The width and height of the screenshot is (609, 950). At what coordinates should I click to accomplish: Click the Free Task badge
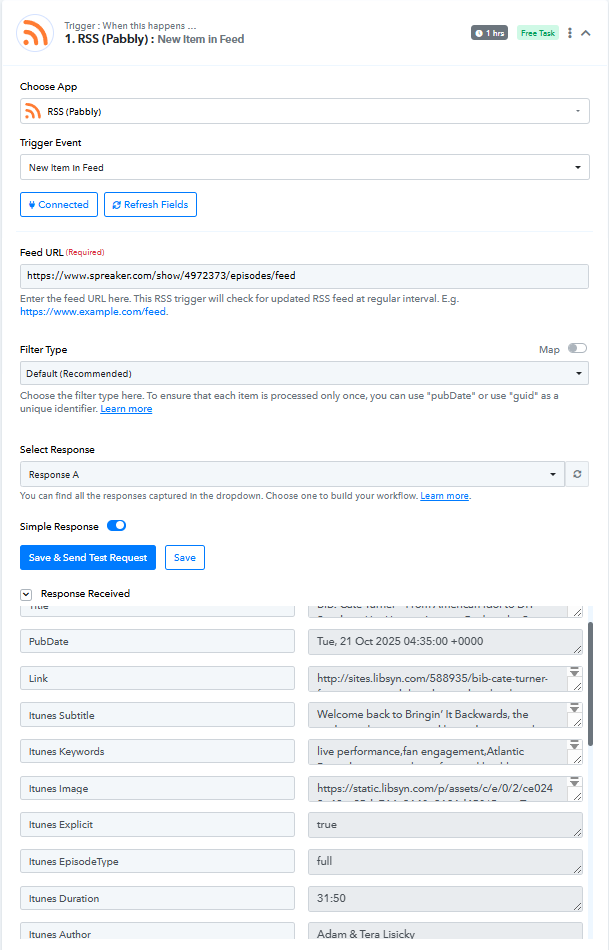[x=538, y=33]
